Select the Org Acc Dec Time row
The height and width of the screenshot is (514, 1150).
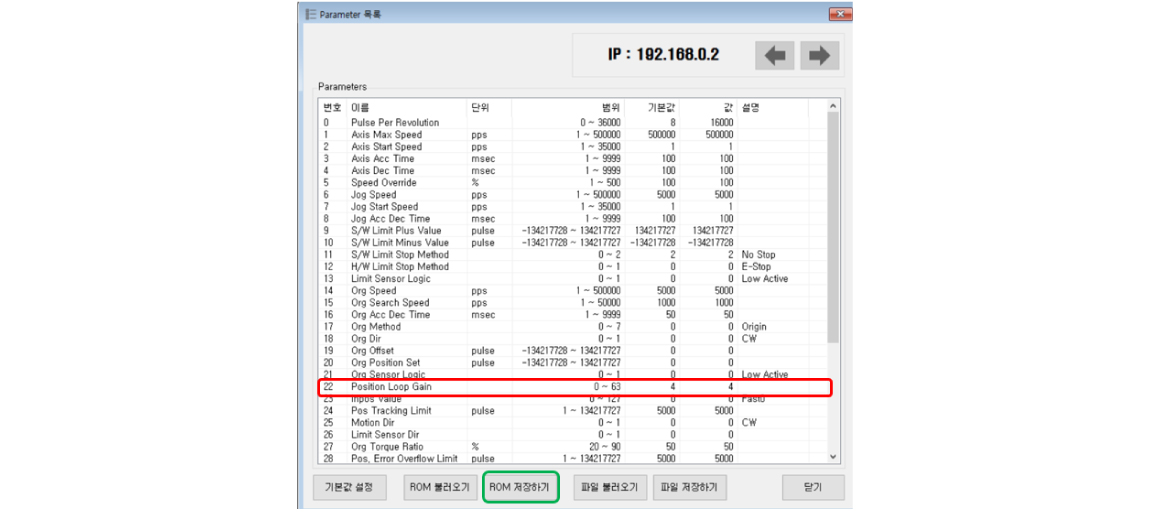572,315
